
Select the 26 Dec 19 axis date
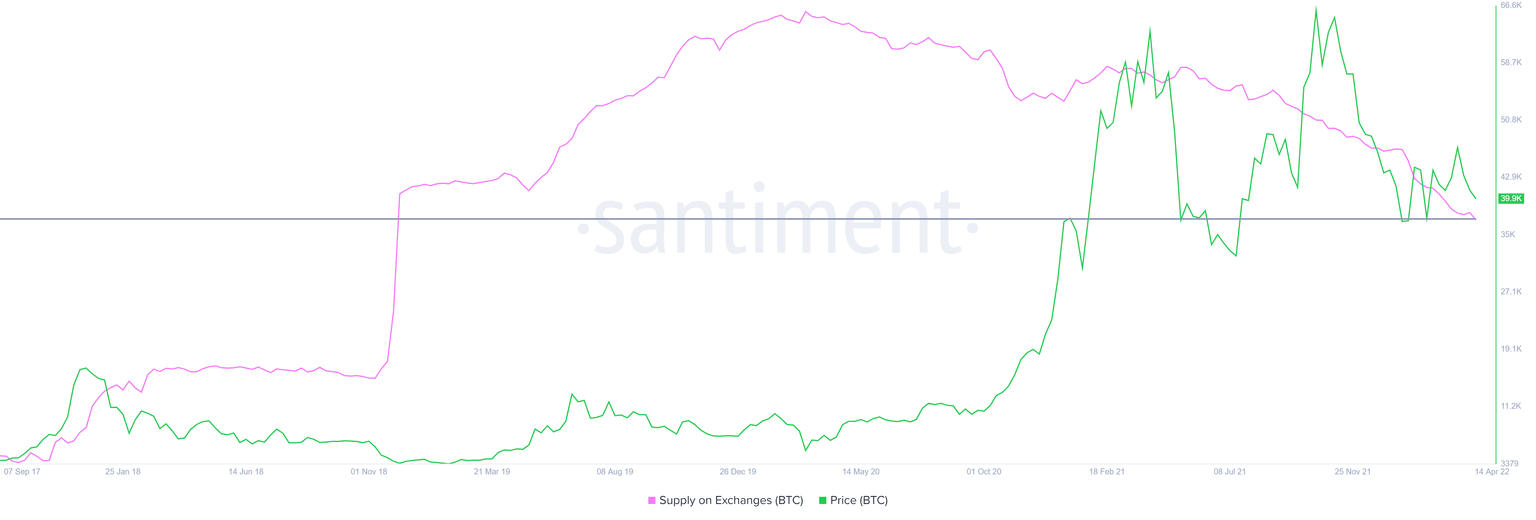[738, 471]
